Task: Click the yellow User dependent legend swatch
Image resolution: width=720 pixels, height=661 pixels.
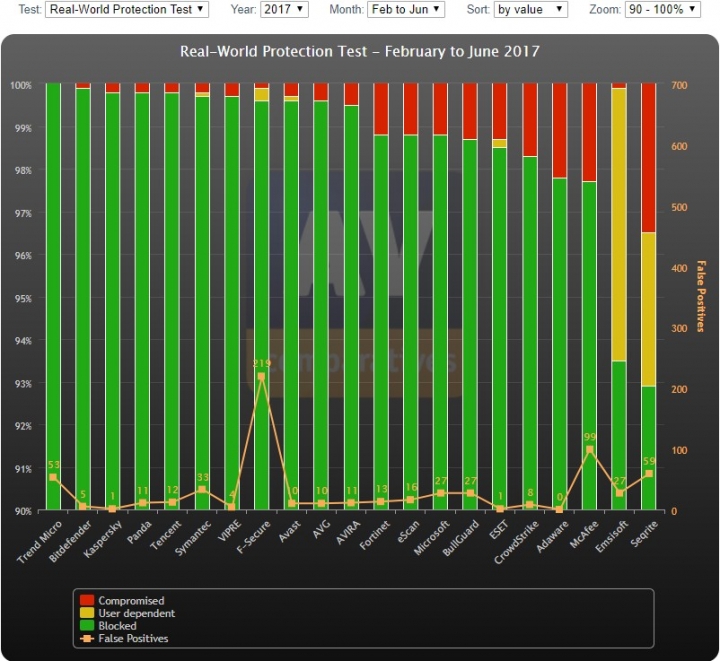Action: [87, 613]
